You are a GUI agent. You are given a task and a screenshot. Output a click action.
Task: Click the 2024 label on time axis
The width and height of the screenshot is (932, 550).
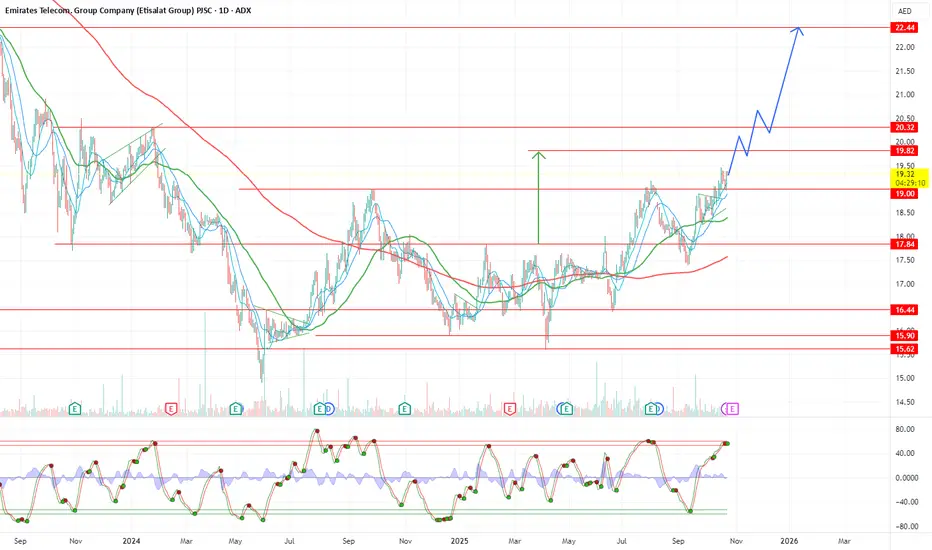tap(131, 541)
